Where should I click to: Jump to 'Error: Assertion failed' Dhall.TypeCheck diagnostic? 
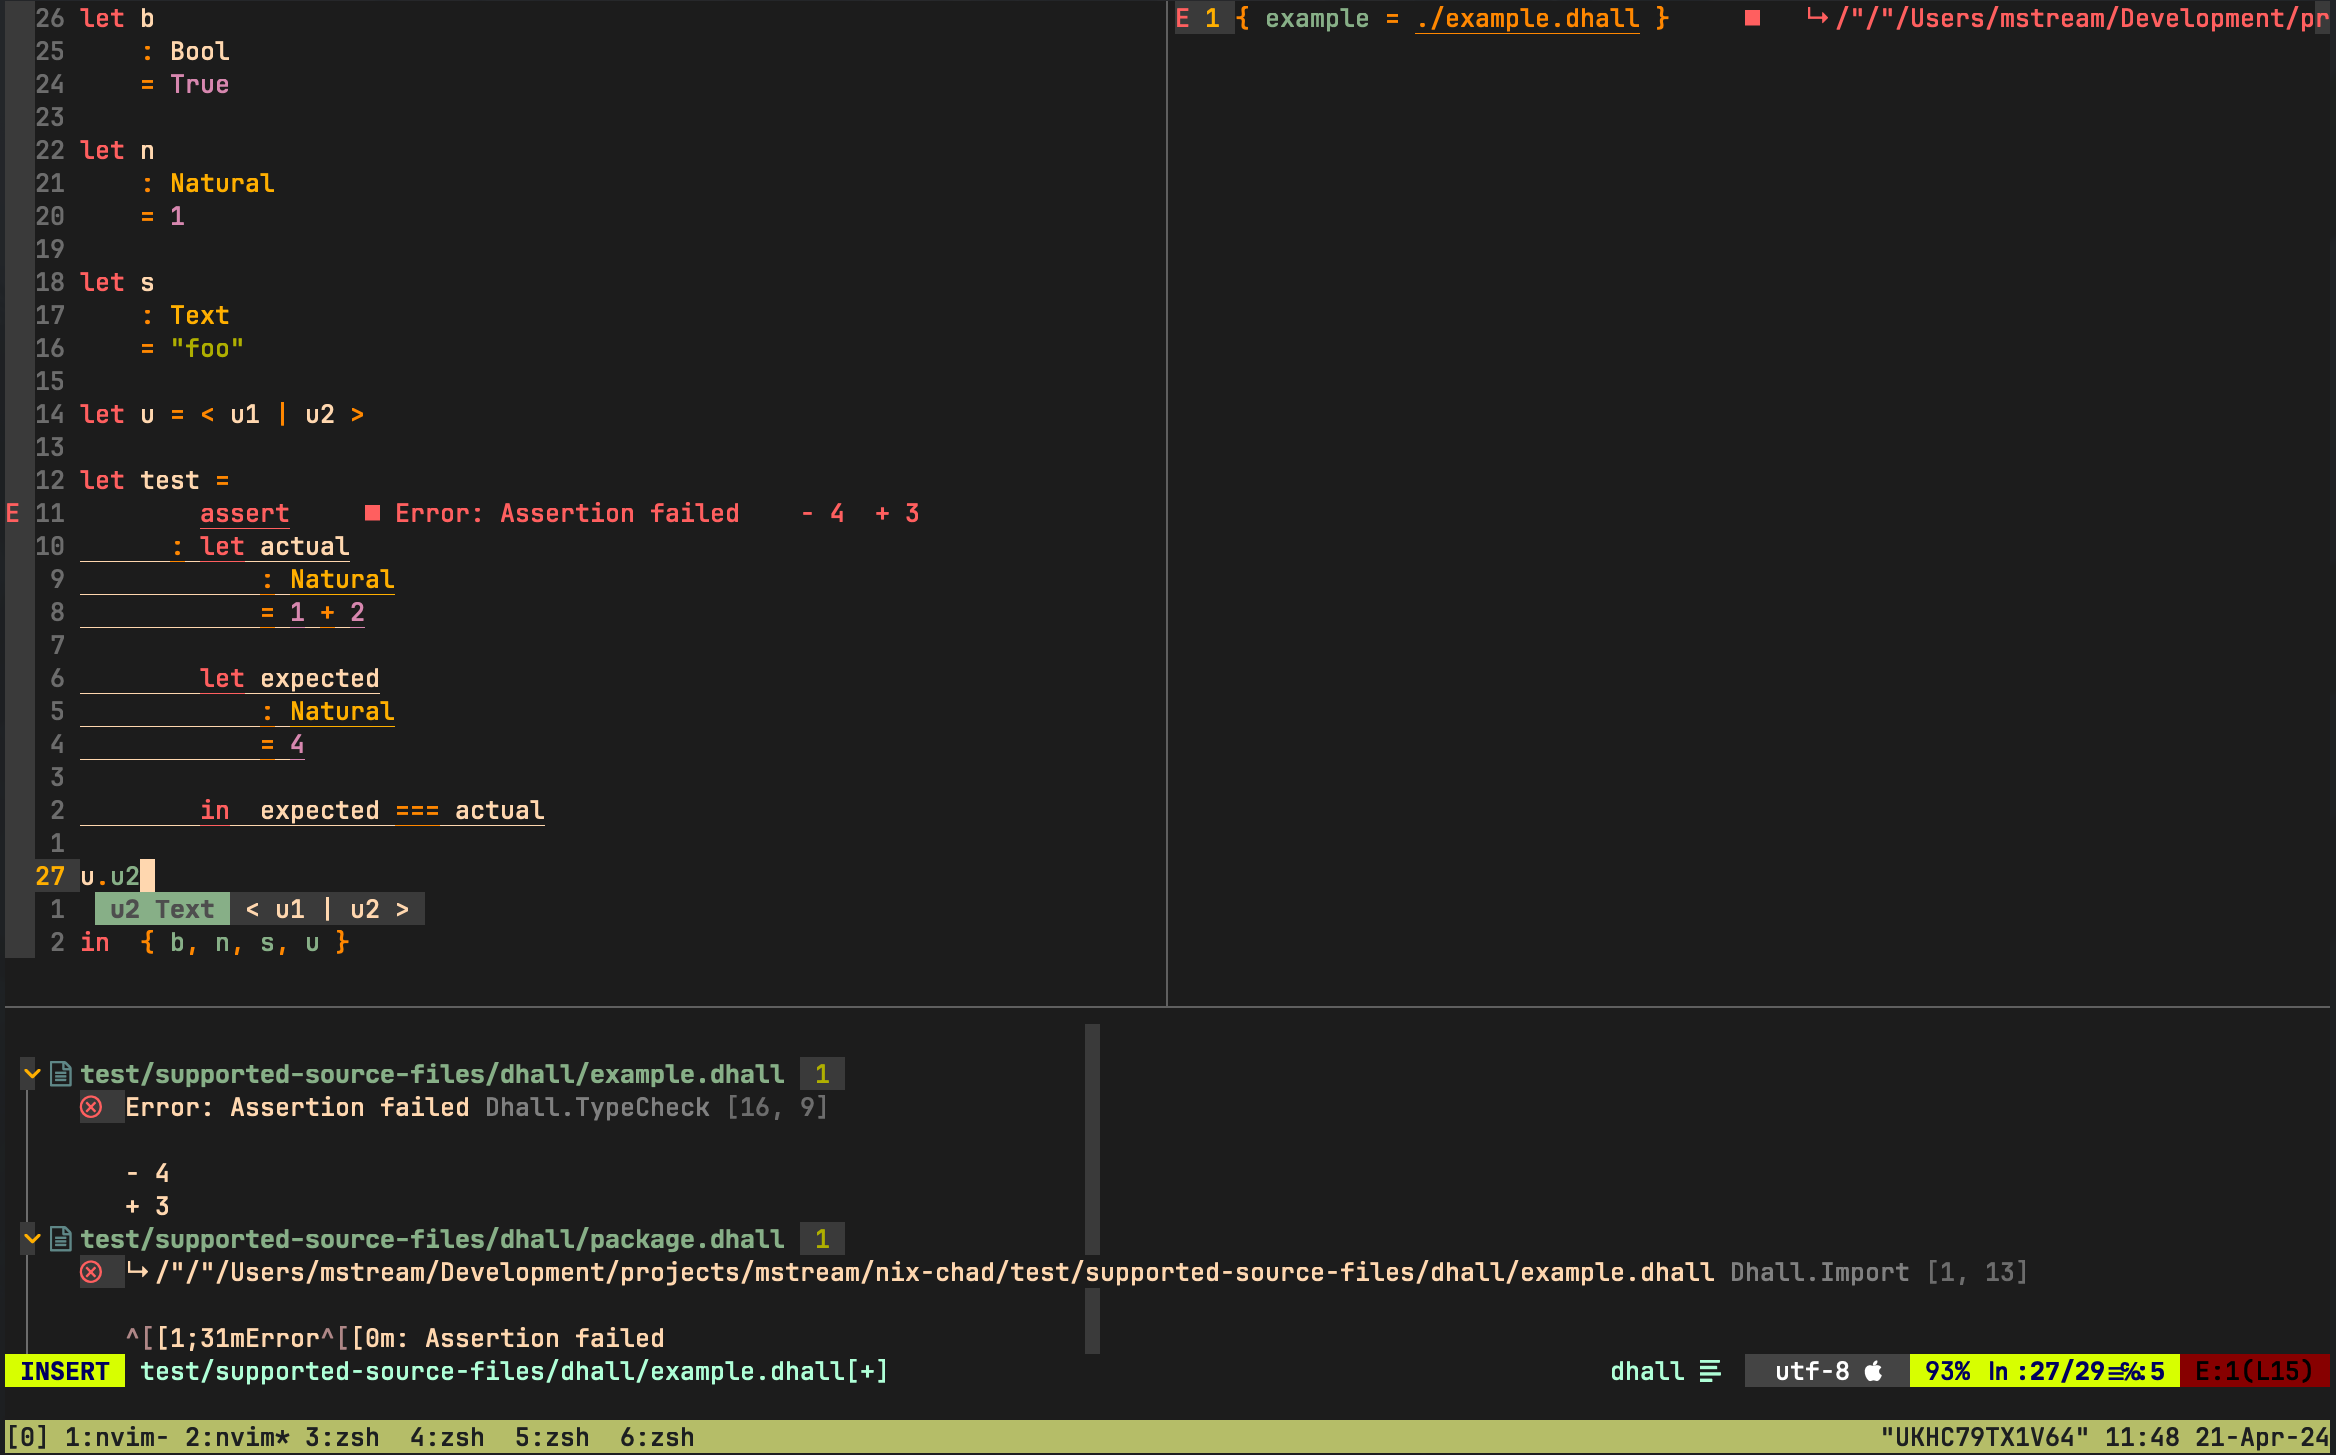coord(476,1107)
